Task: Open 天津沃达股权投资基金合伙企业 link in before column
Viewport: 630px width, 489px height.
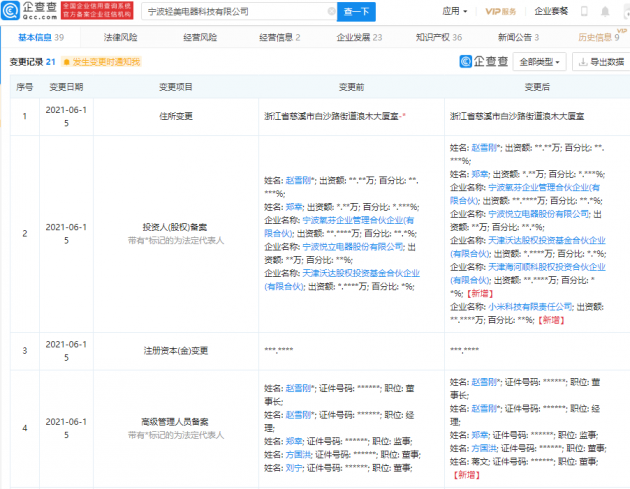Action: (342, 280)
